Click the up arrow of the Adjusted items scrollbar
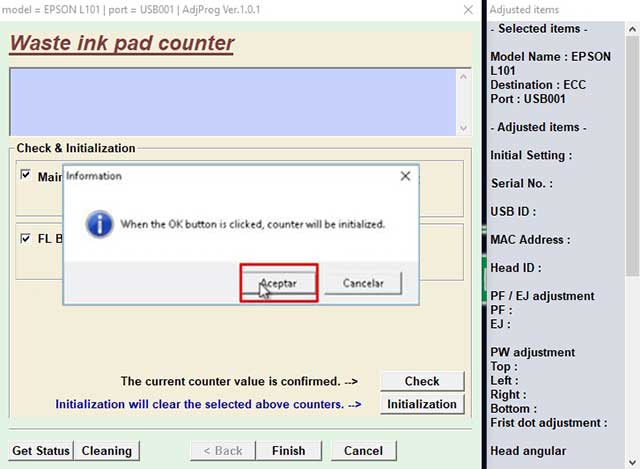The height and width of the screenshot is (469, 640). coord(632,29)
